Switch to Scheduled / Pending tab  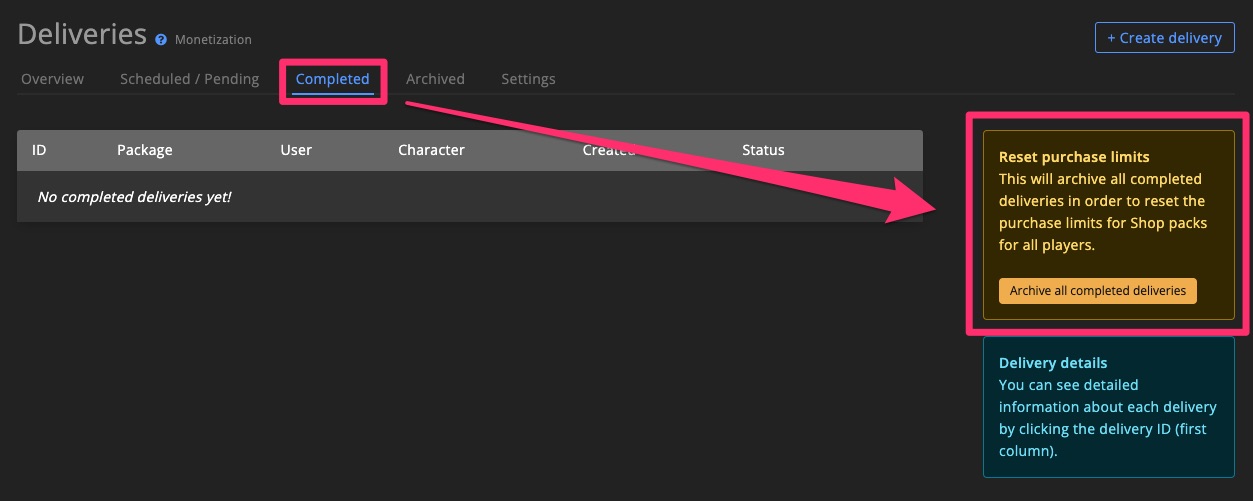[x=189, y=79]
